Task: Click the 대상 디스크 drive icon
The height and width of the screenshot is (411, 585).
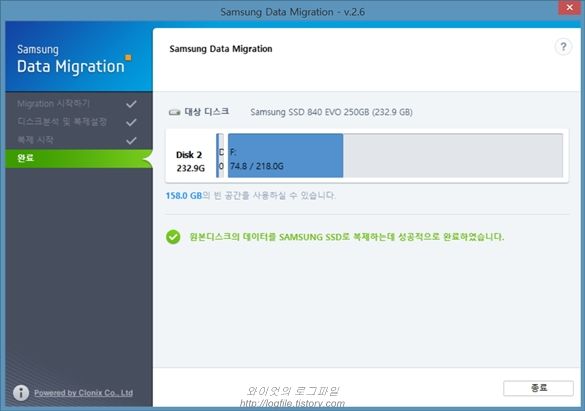Action: pyautogui.click(x=174, y=112)
